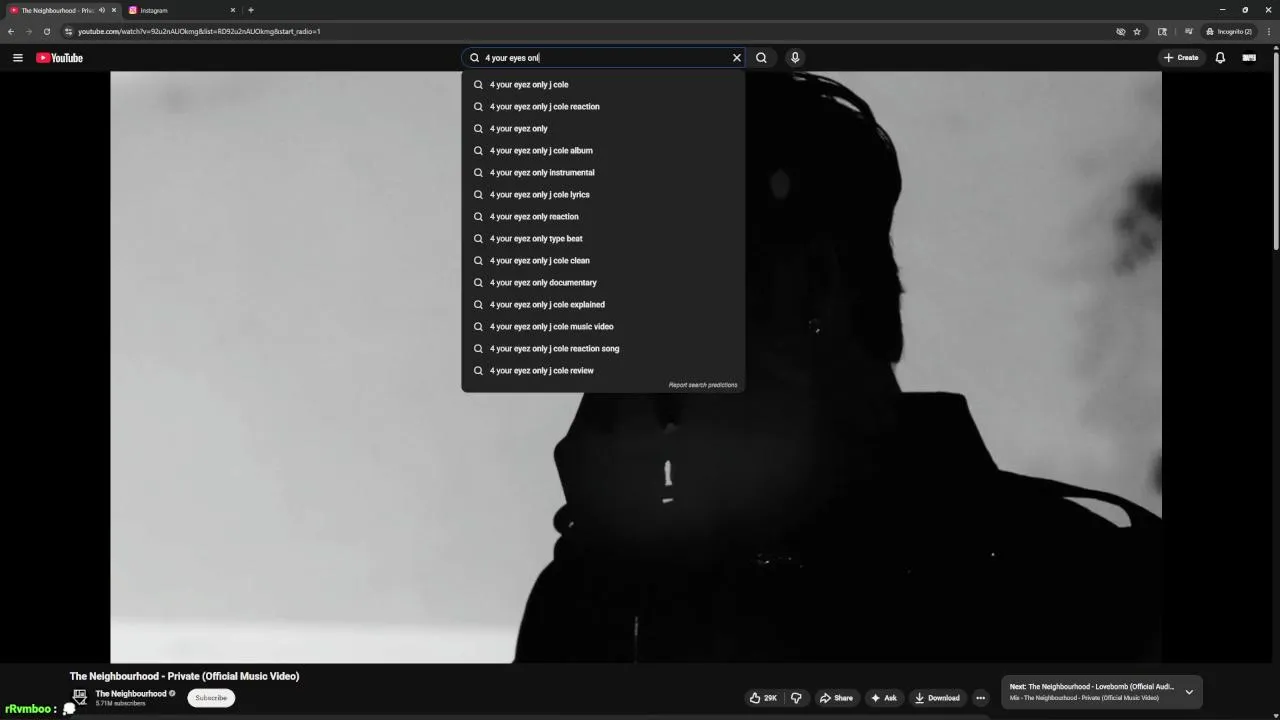
Task: Clear the search box with the X
Action: tap(737, 58)
